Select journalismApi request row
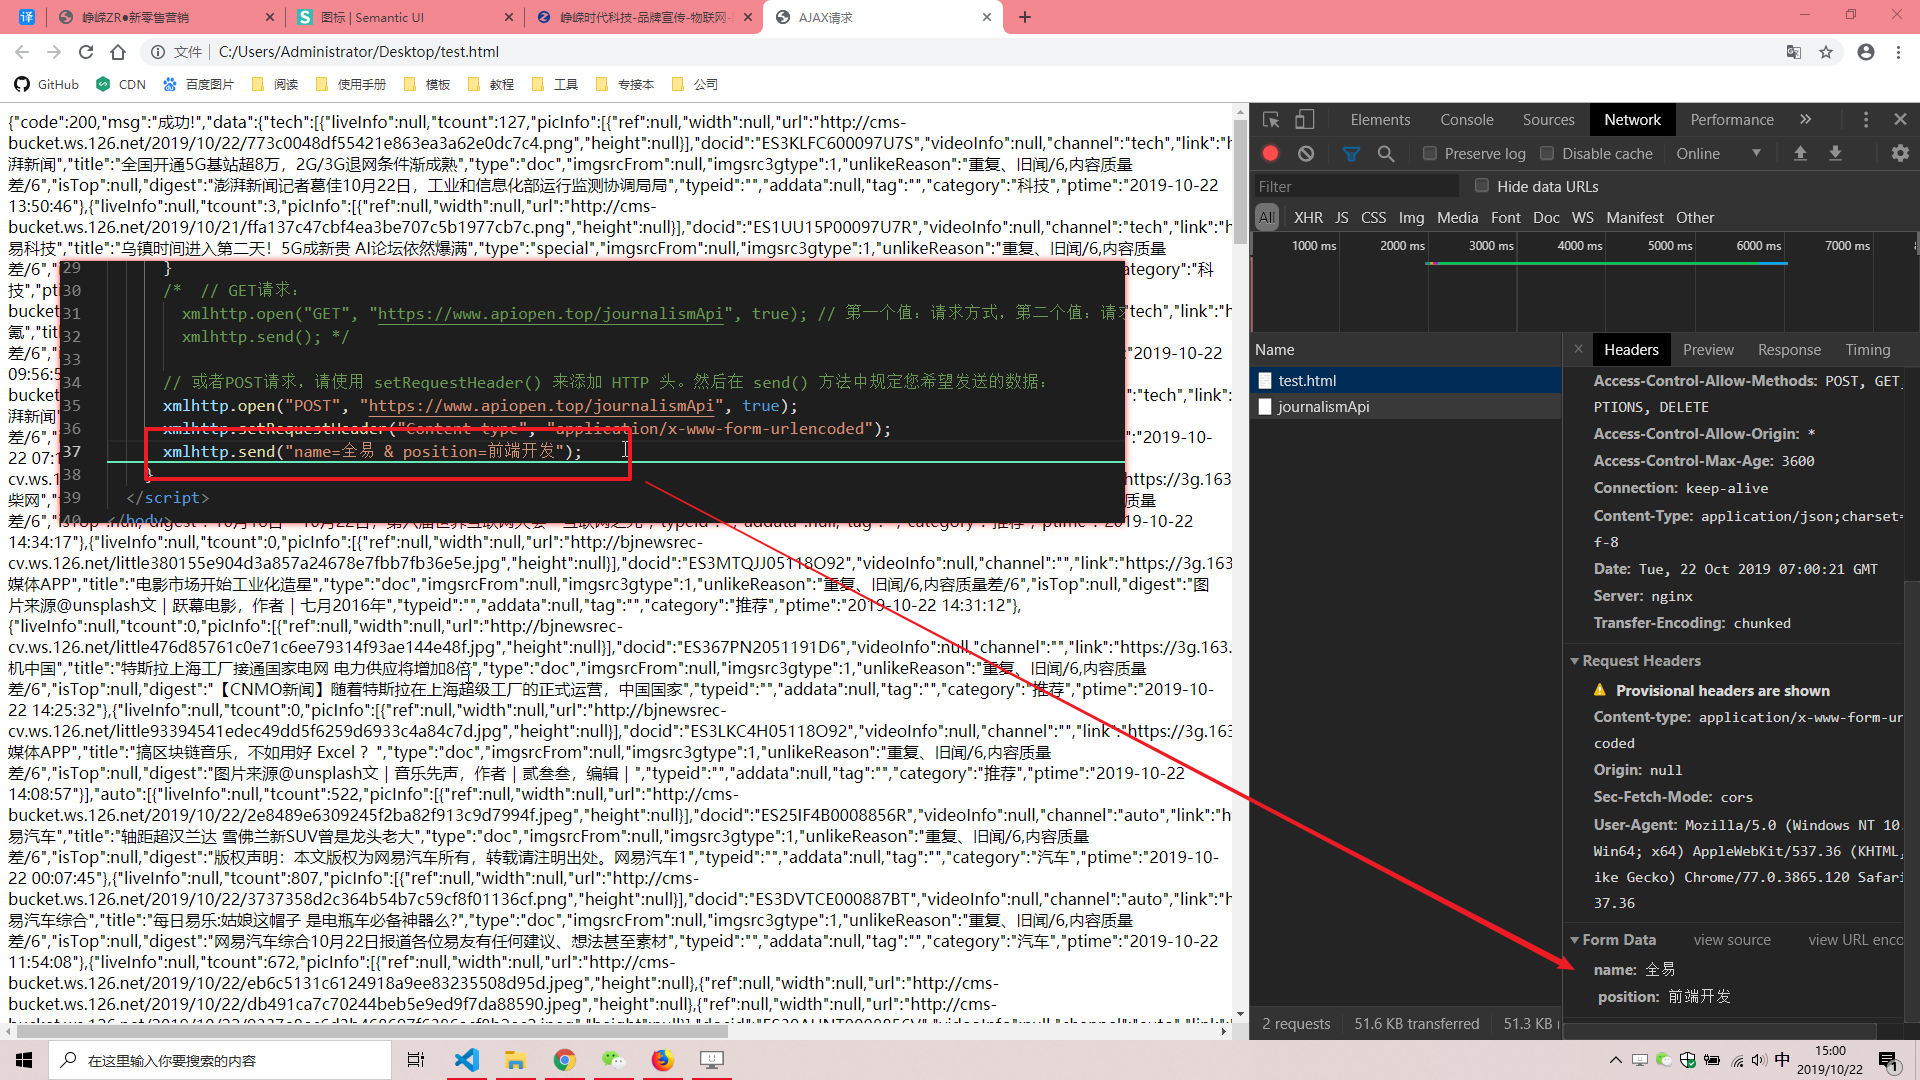1920x1080 pixels. click(1406, 406)
